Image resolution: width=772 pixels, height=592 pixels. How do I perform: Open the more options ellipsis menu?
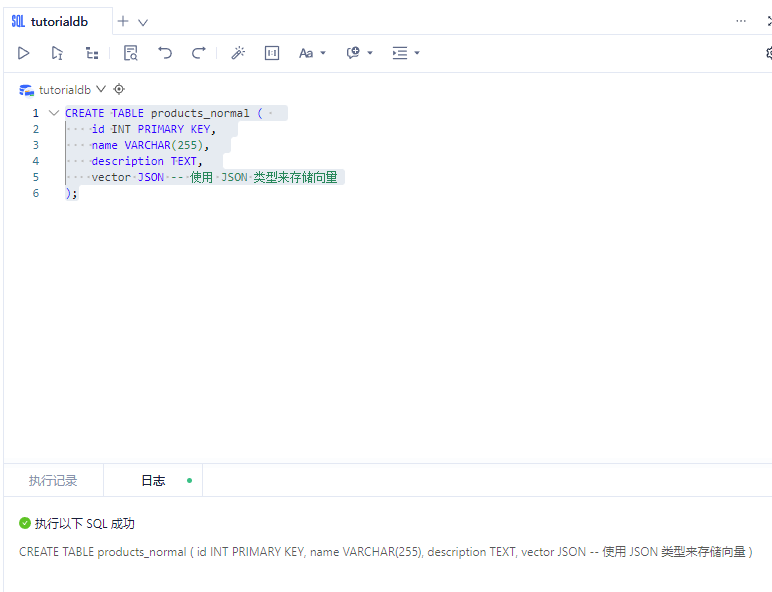click(x=741, y=21)
